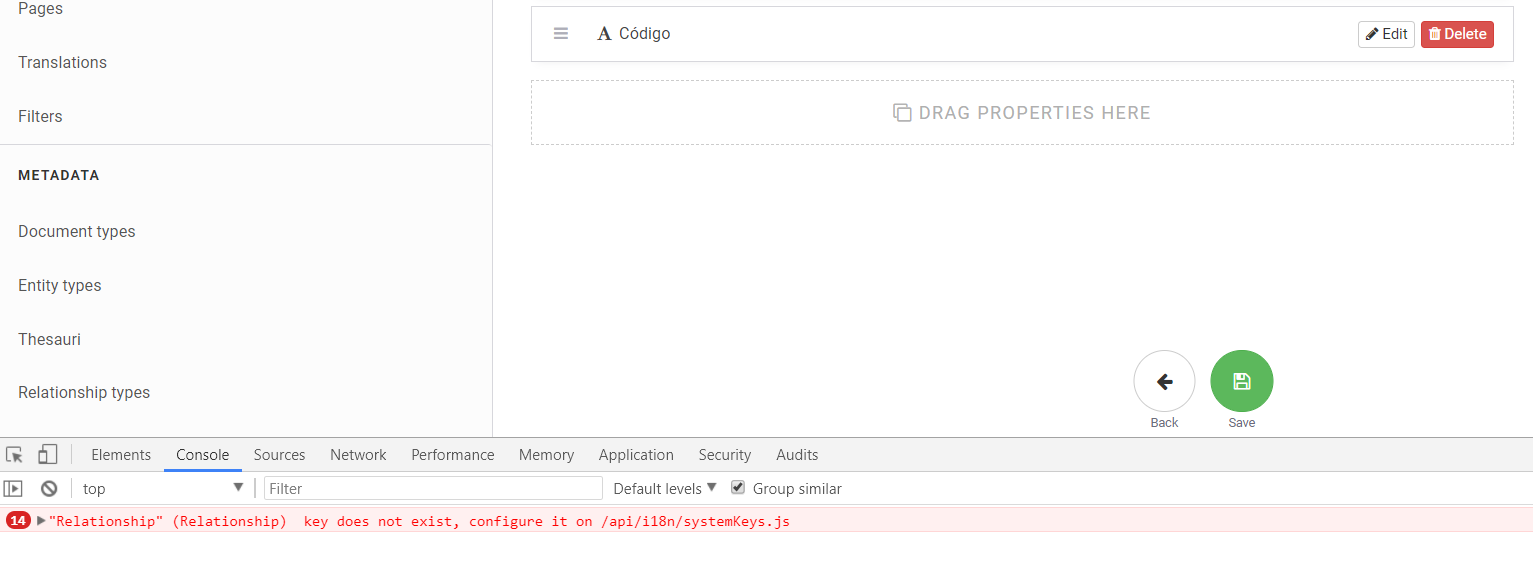The width and height of the screenshot is (1533, 577).
Task: Go to Document types
Action: pos(77,231)
